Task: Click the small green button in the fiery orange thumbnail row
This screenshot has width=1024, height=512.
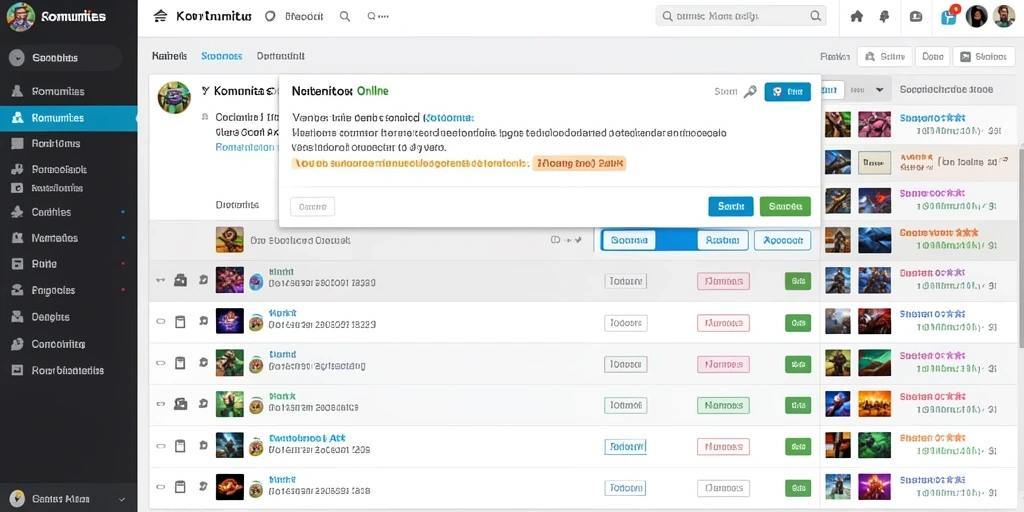Action: pos(797,487)
